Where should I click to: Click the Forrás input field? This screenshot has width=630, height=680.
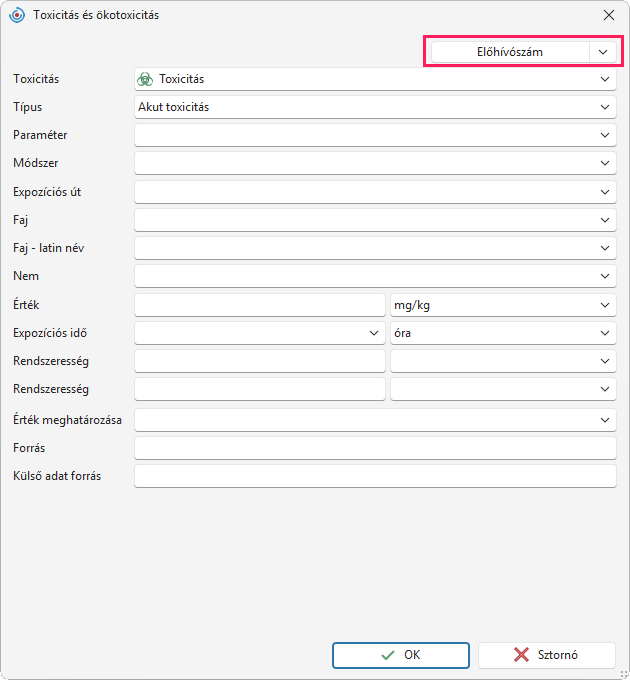point(375,448)
